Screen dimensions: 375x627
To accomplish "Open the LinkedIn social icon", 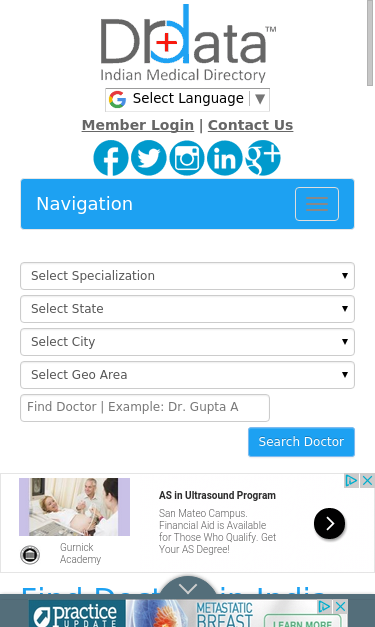I will tap(225, 158).
